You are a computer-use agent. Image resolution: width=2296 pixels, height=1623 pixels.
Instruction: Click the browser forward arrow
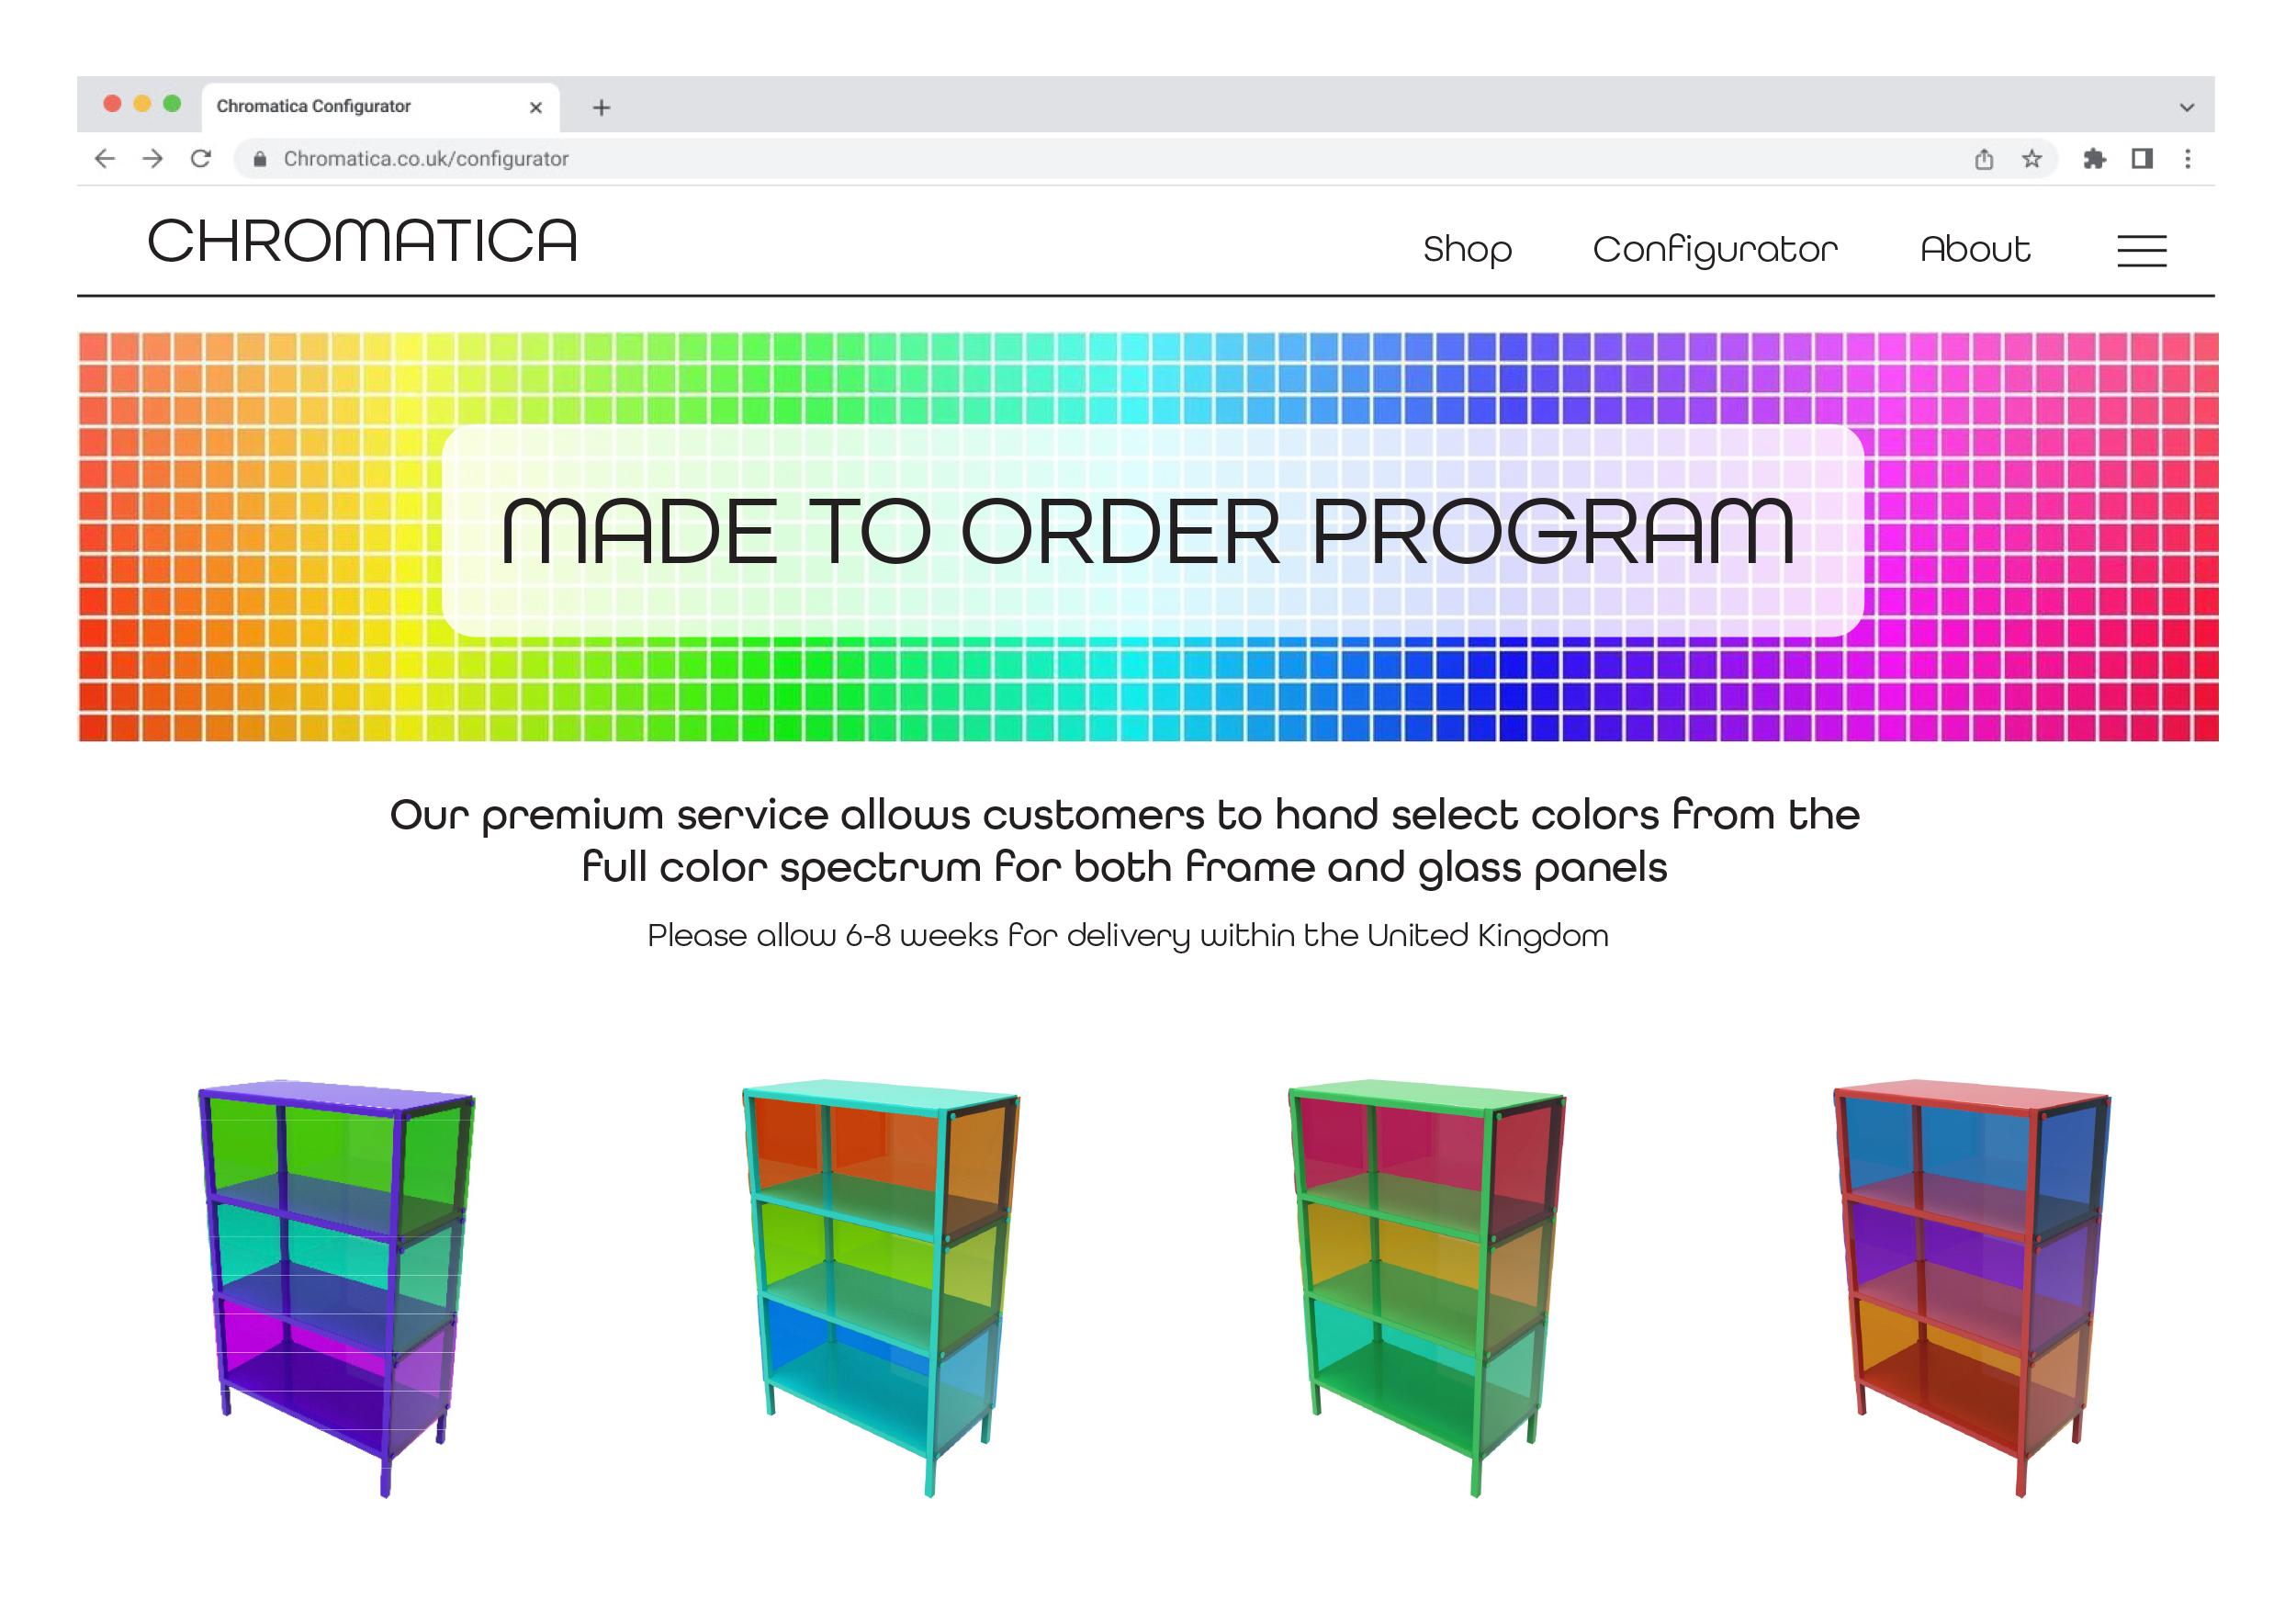153,158
